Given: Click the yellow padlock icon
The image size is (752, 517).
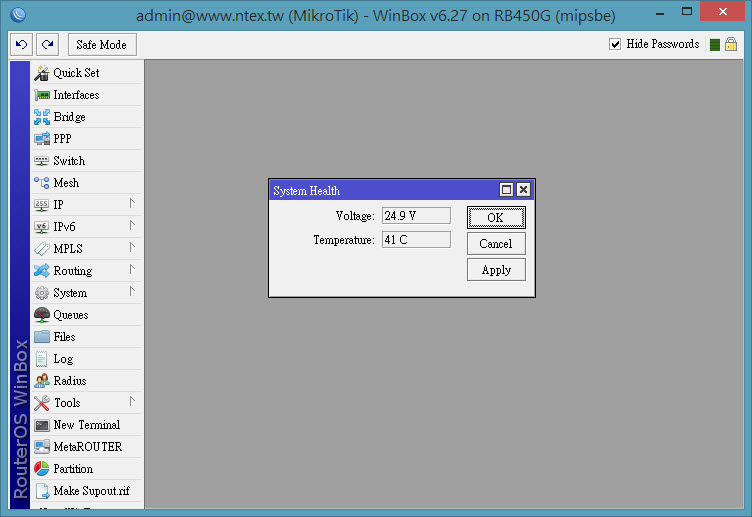Looking at the screenshot, I should click(x=731, y=44).
